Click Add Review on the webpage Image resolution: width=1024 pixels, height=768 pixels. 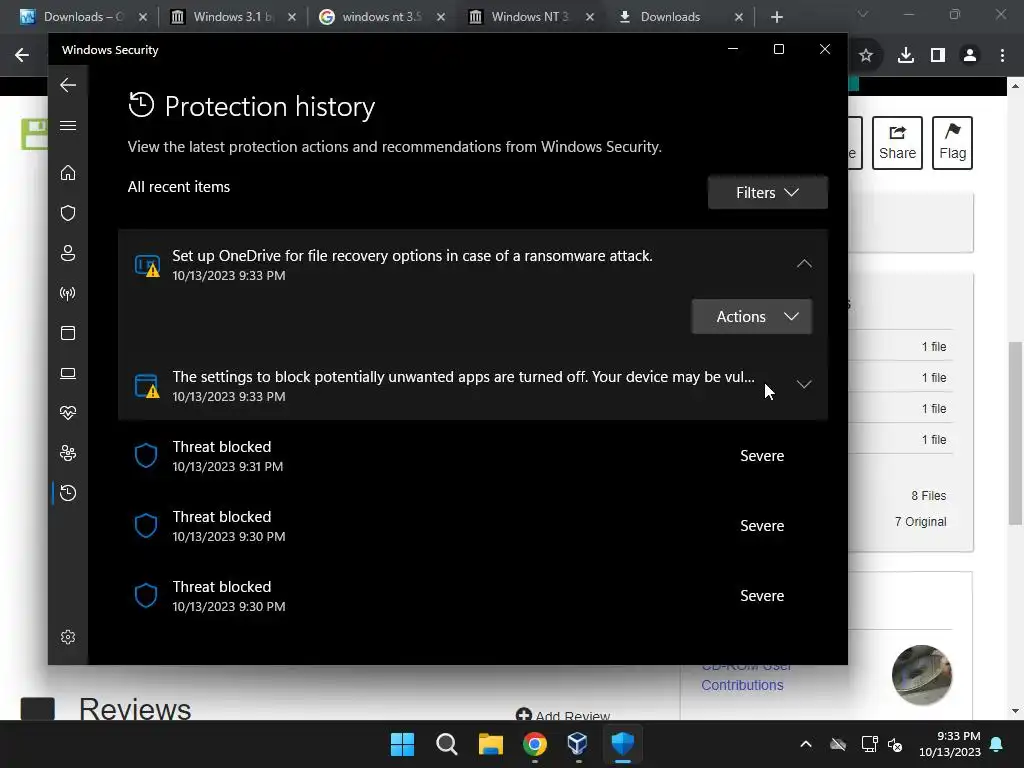pyautogui.click(x=563, y=715)
